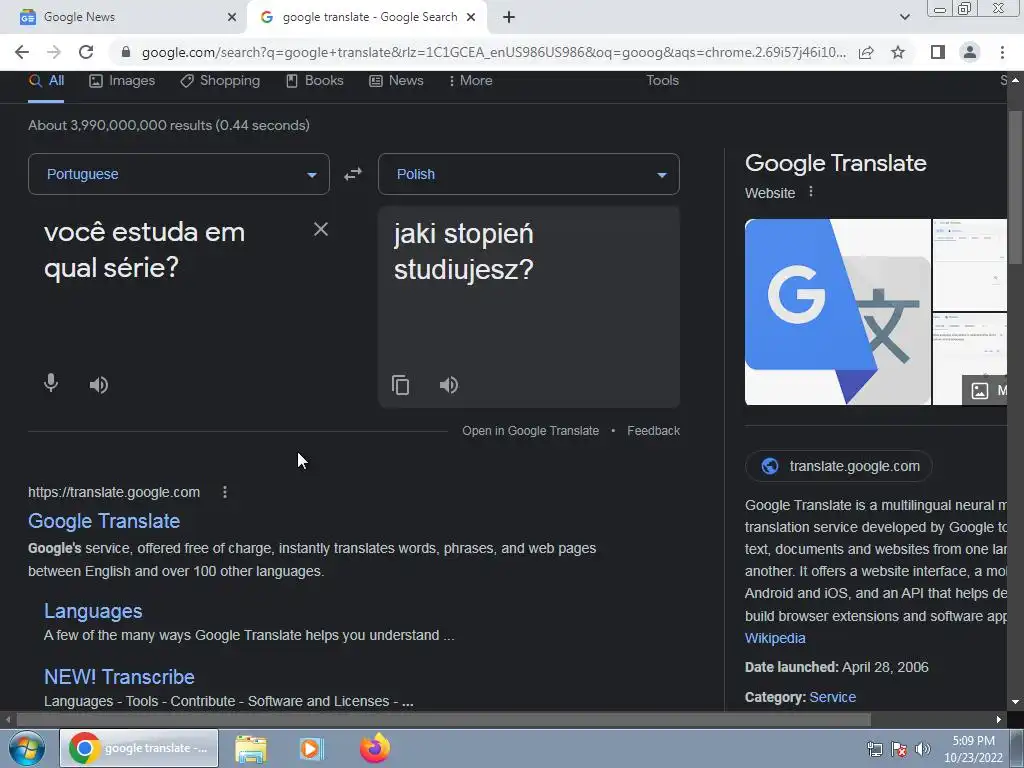This screenshot has width=1024, height=768.
Task: Open the Portuguese source language dropdown
Action: point(179,174)
